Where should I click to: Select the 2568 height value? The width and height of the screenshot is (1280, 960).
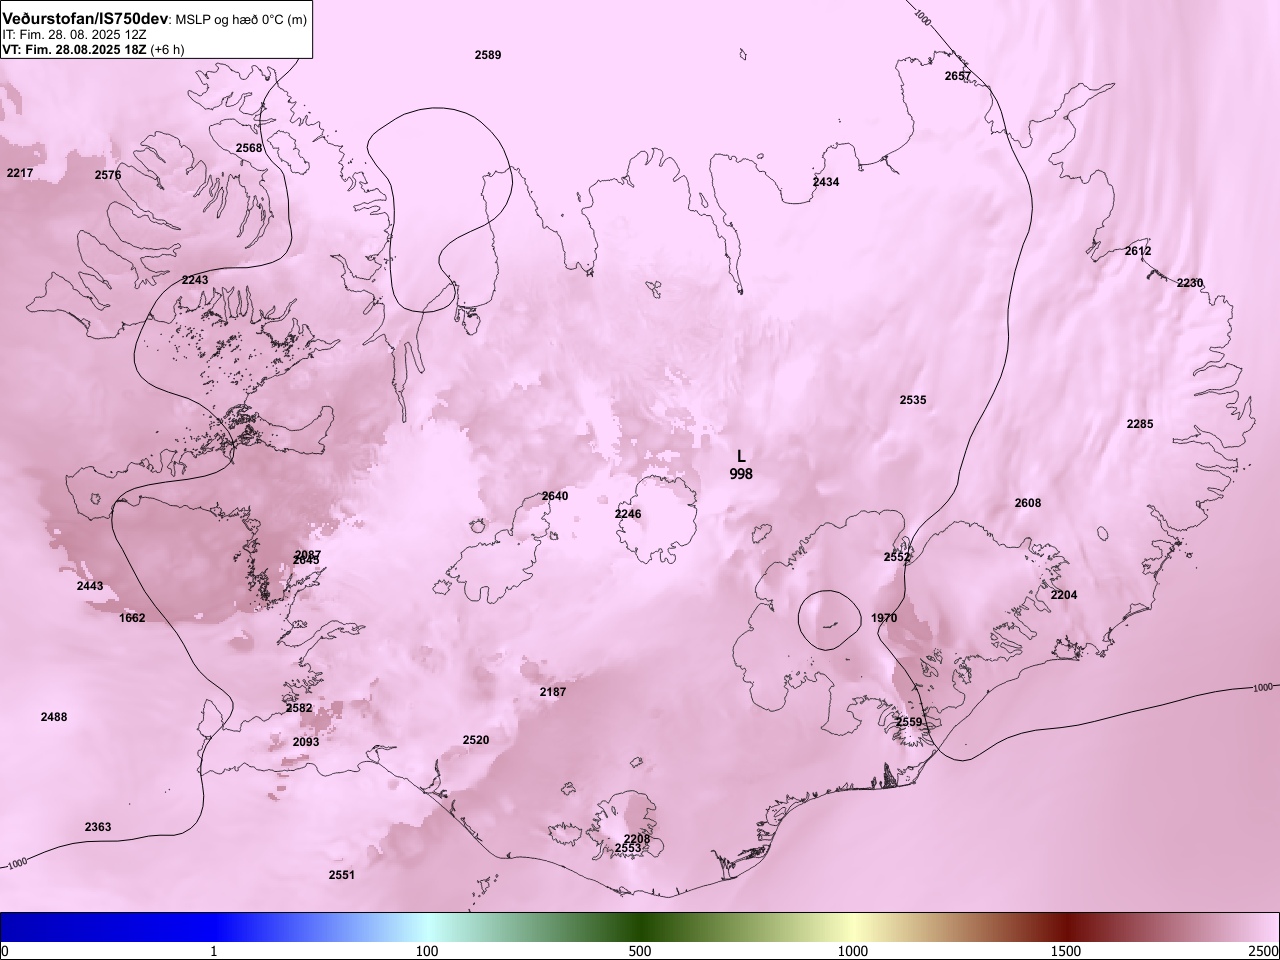(x=249, y=148)
